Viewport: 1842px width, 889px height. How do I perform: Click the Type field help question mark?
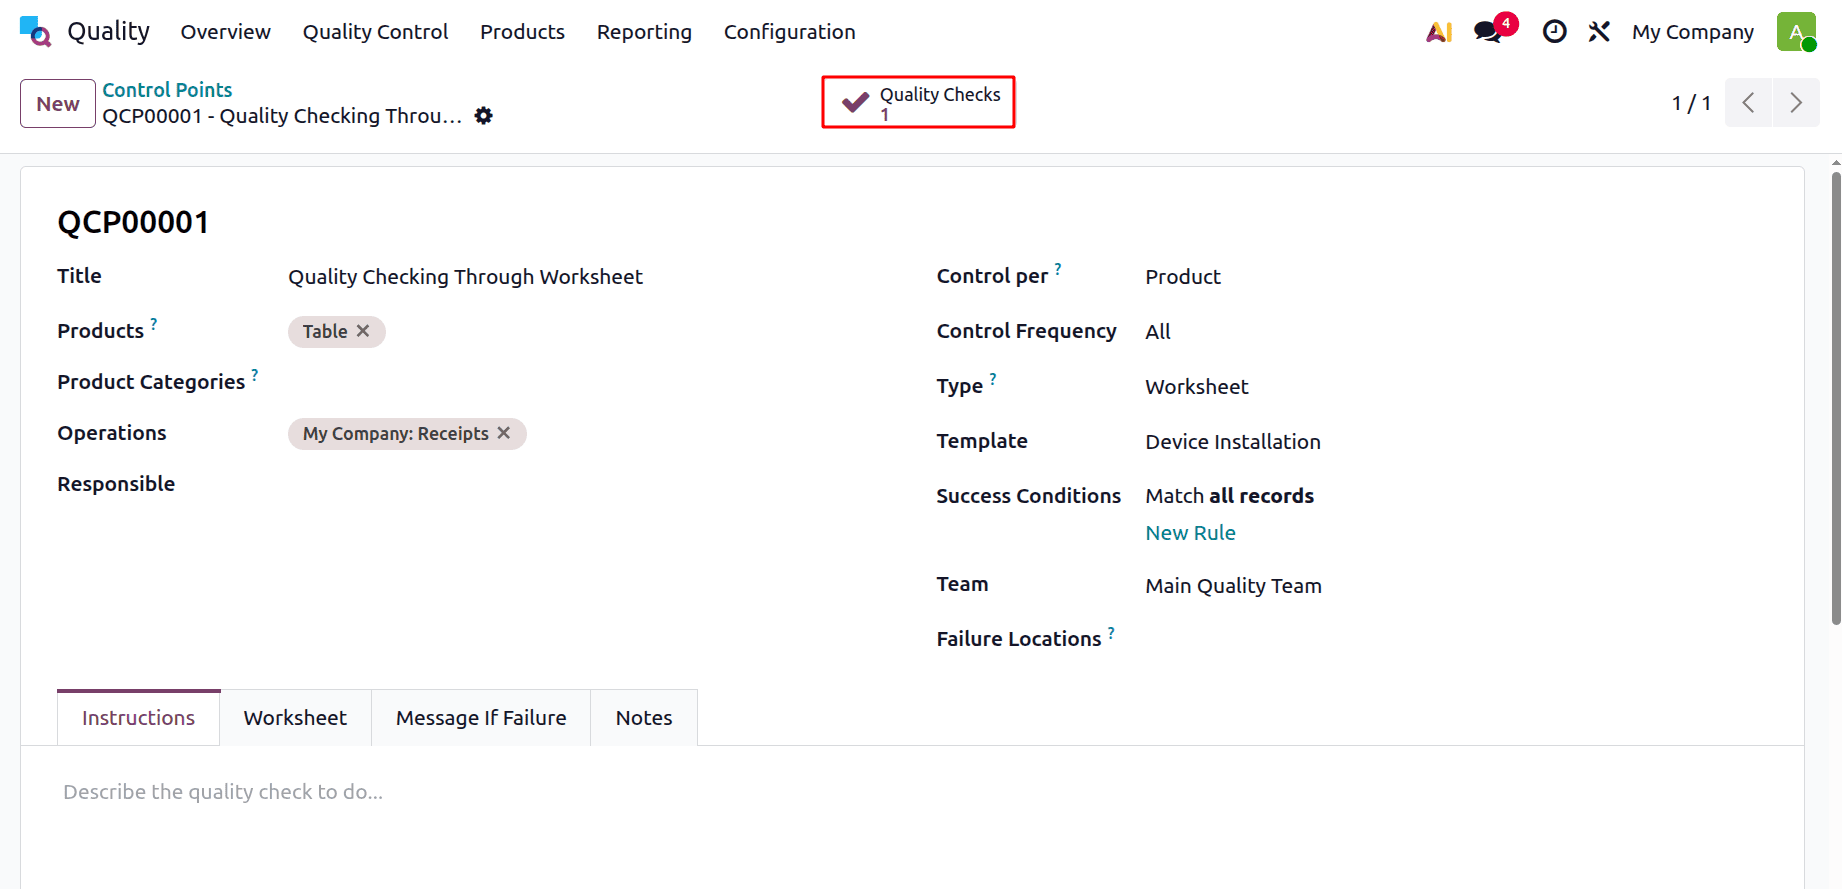(x=993, y=378)
